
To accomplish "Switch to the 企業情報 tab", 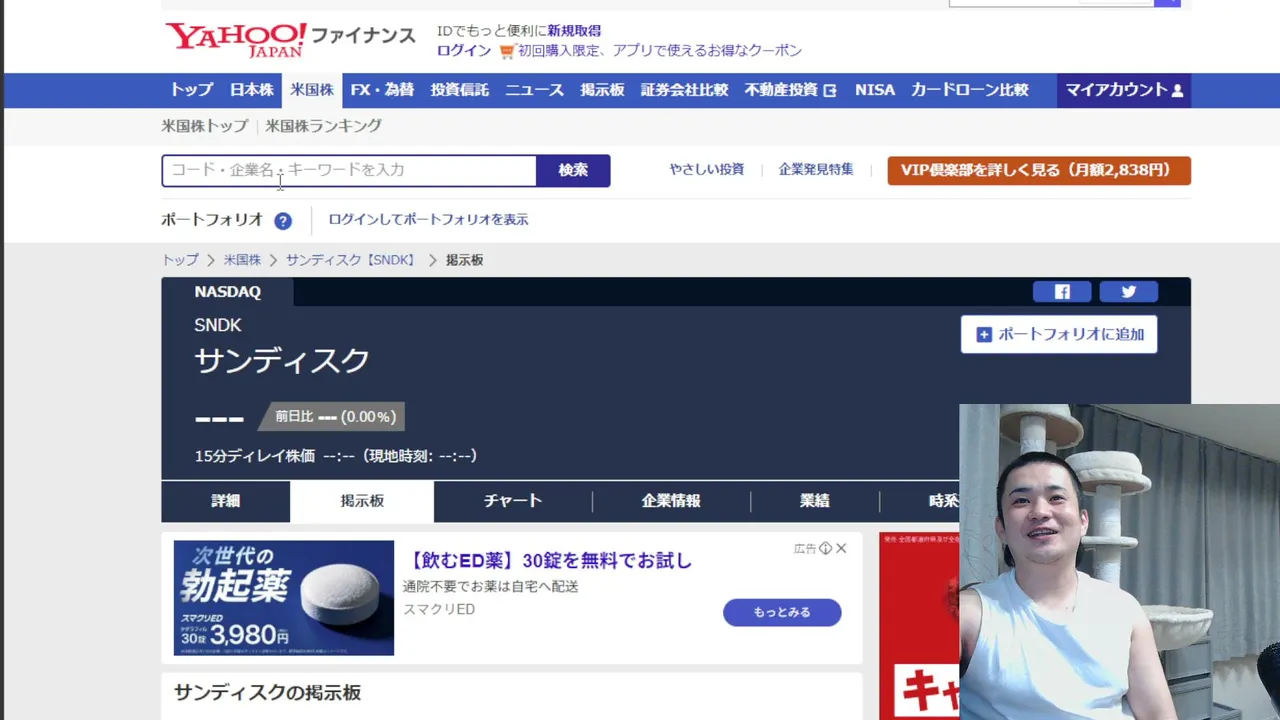I will coord(671,501).
